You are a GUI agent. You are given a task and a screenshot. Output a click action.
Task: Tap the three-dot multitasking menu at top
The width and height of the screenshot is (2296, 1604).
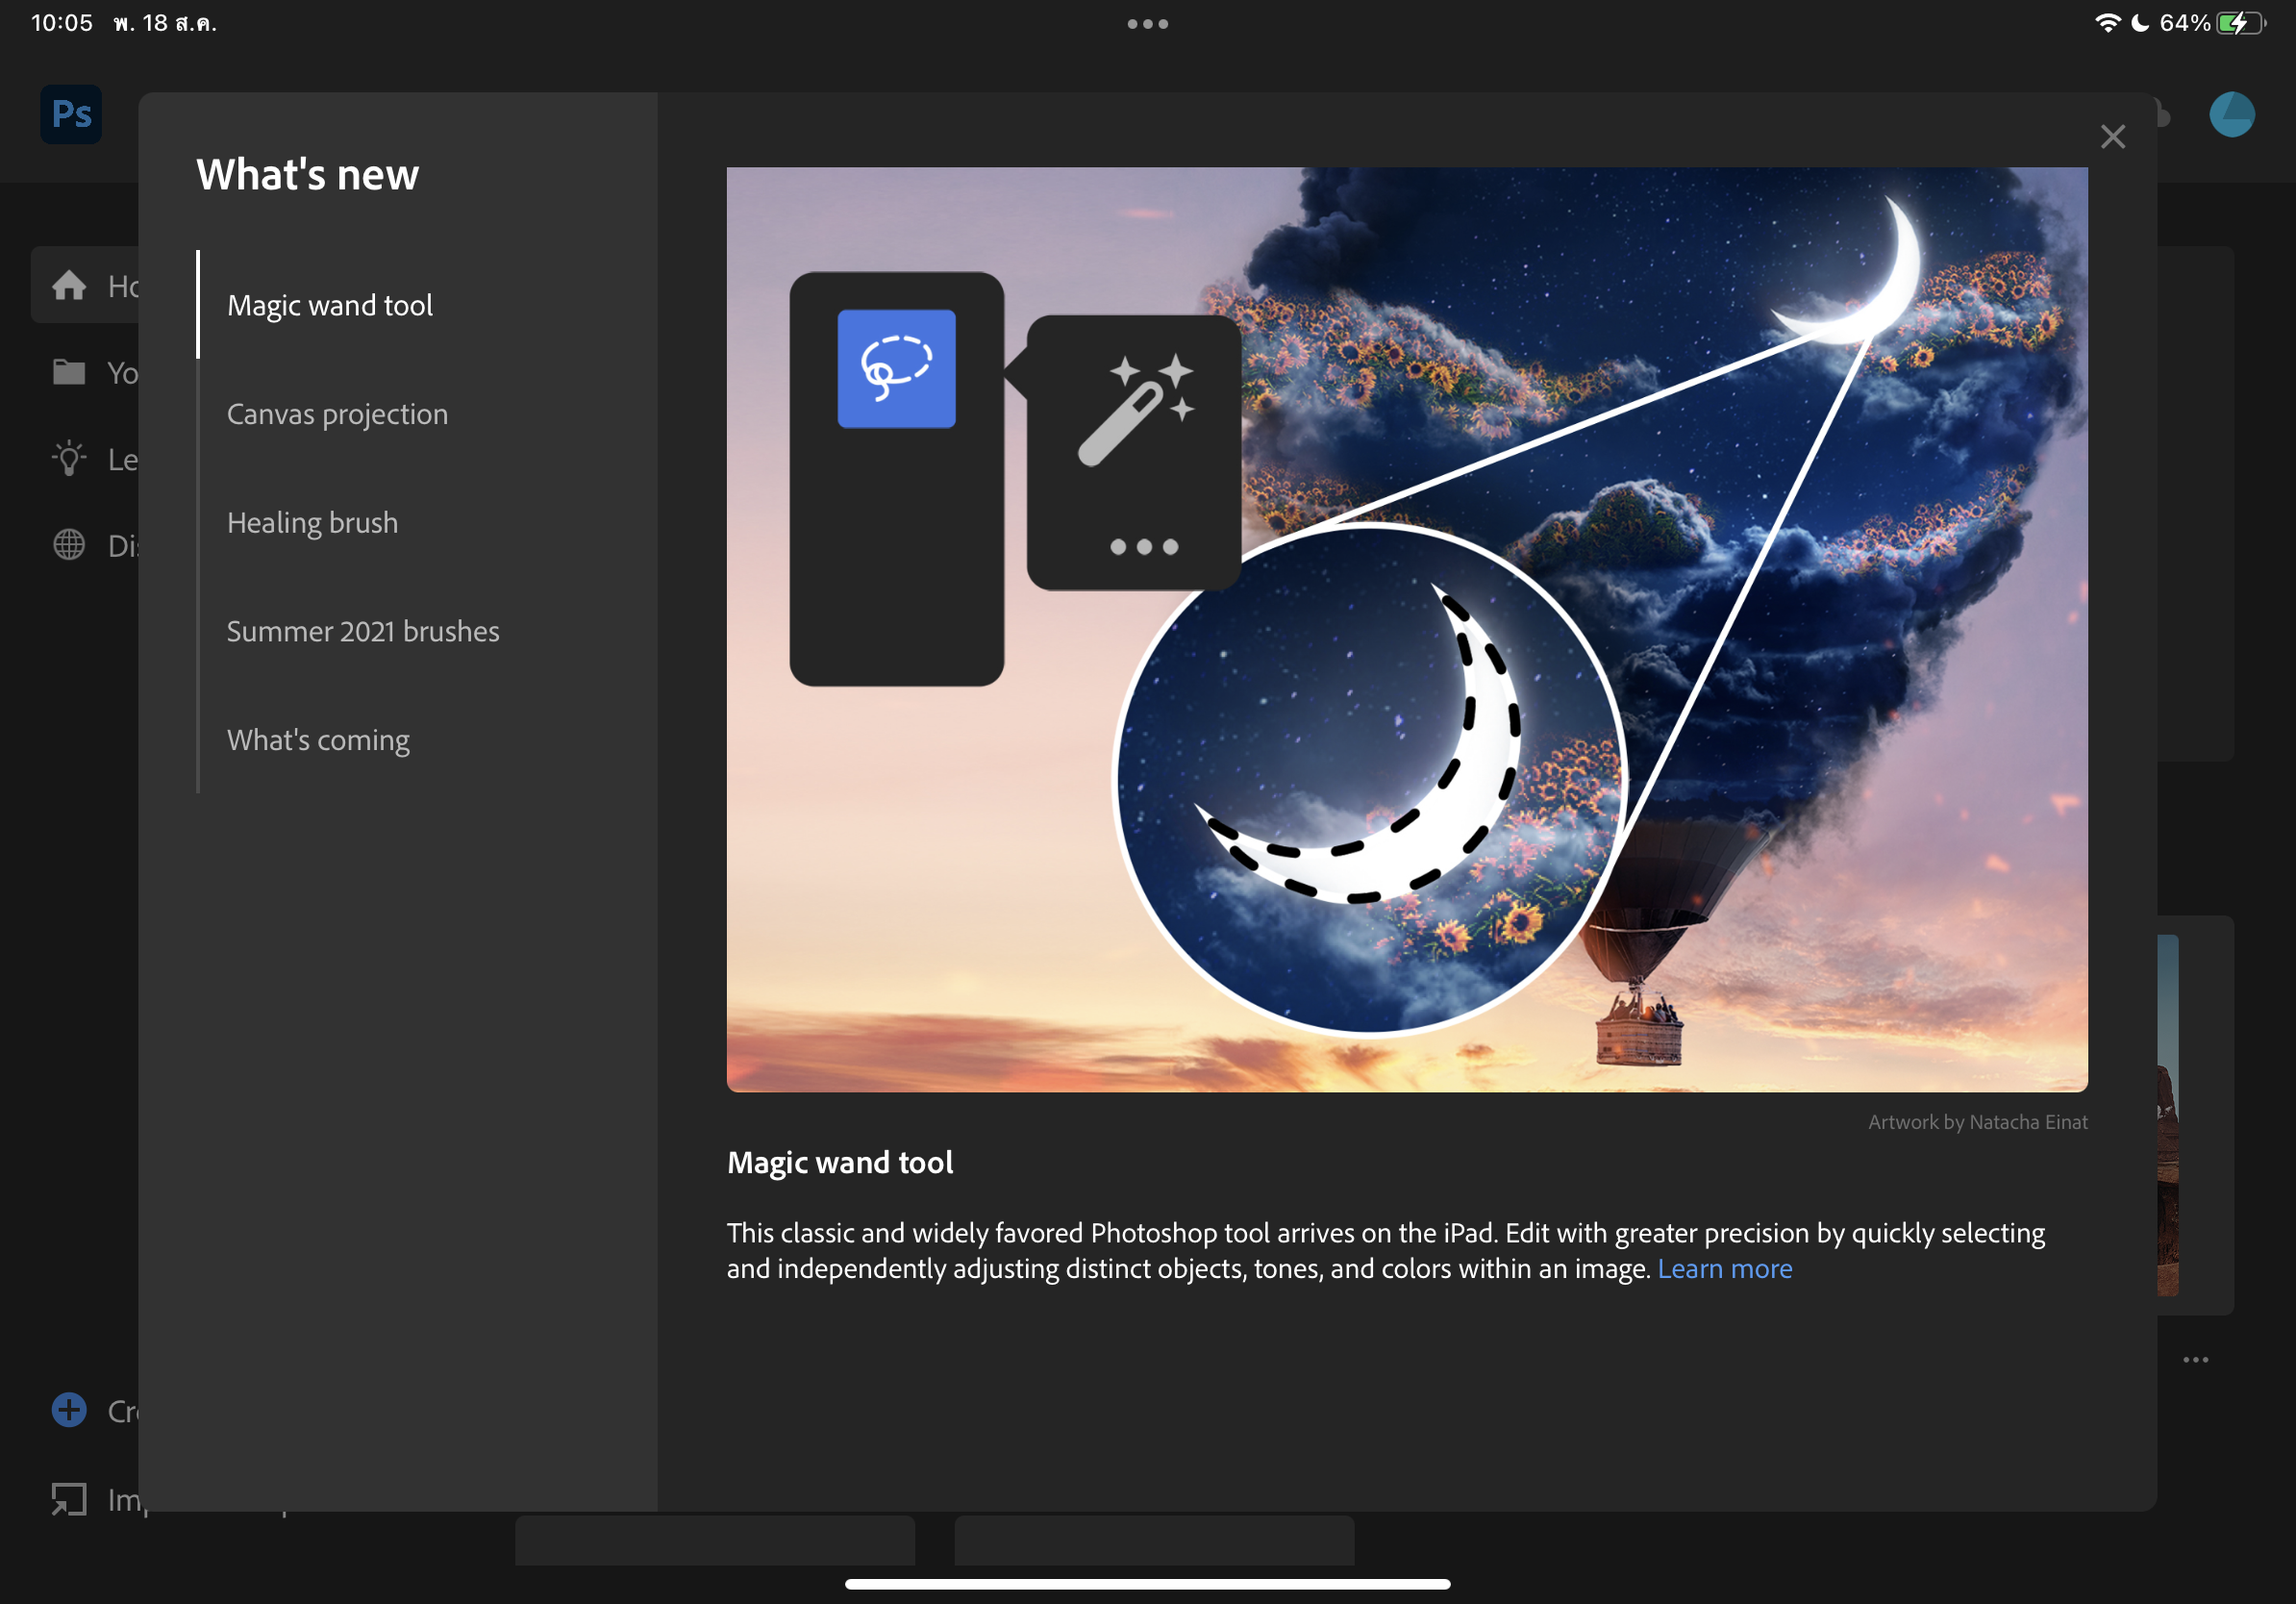pos(1147,24)
